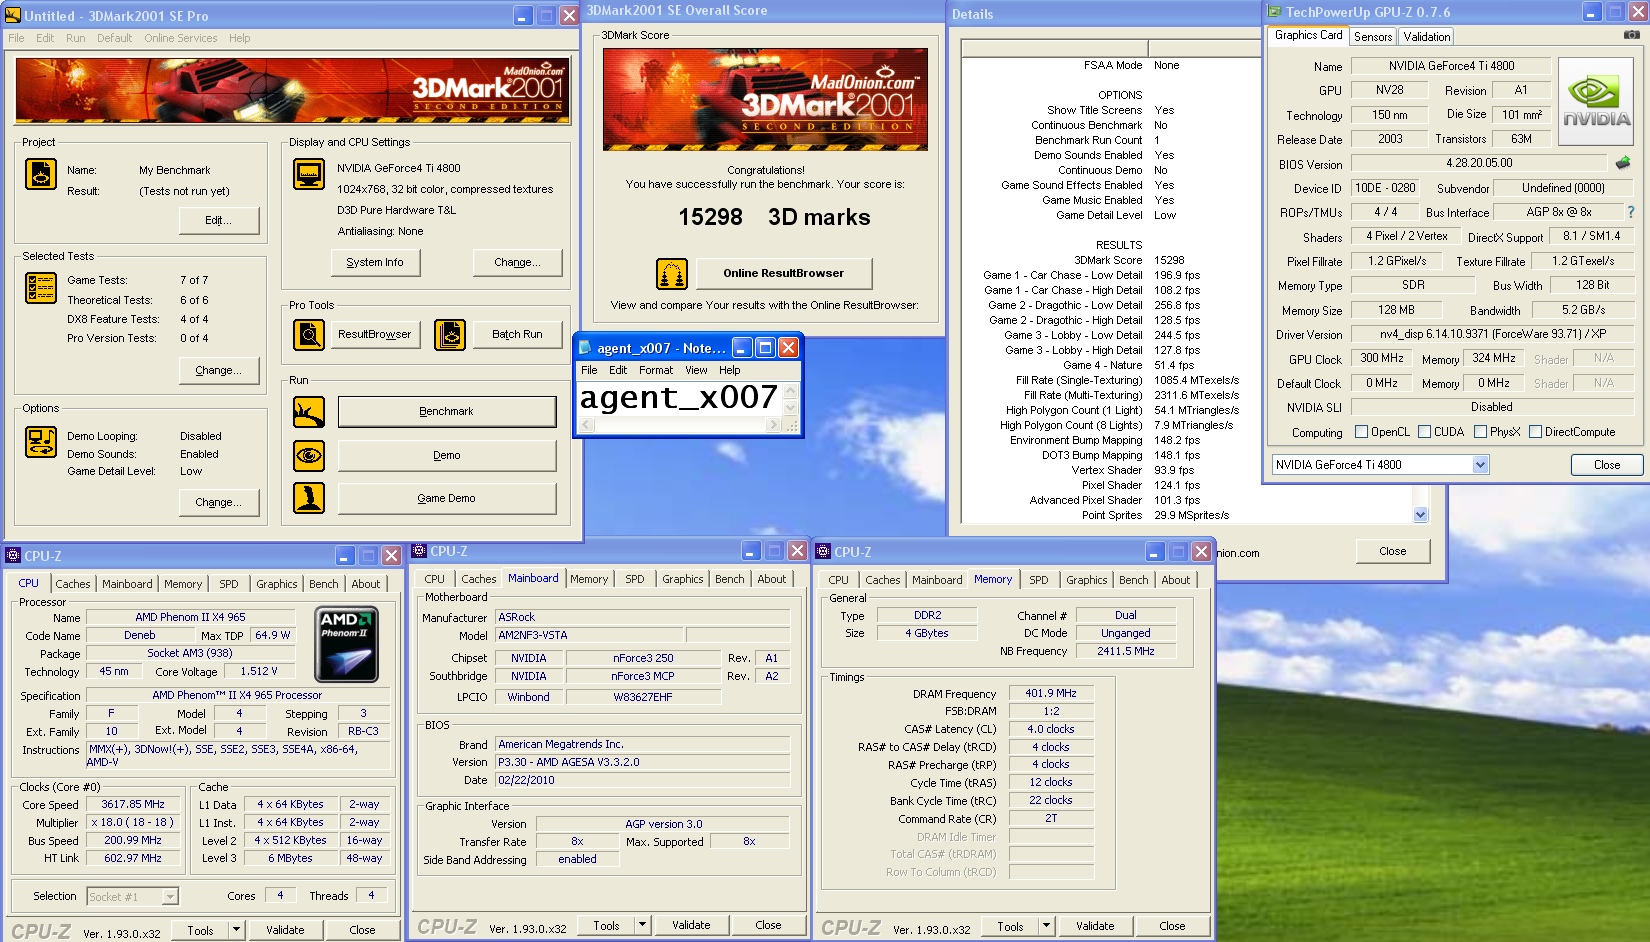Click the Online ResultBrowser icon in score window

[672, 274]
